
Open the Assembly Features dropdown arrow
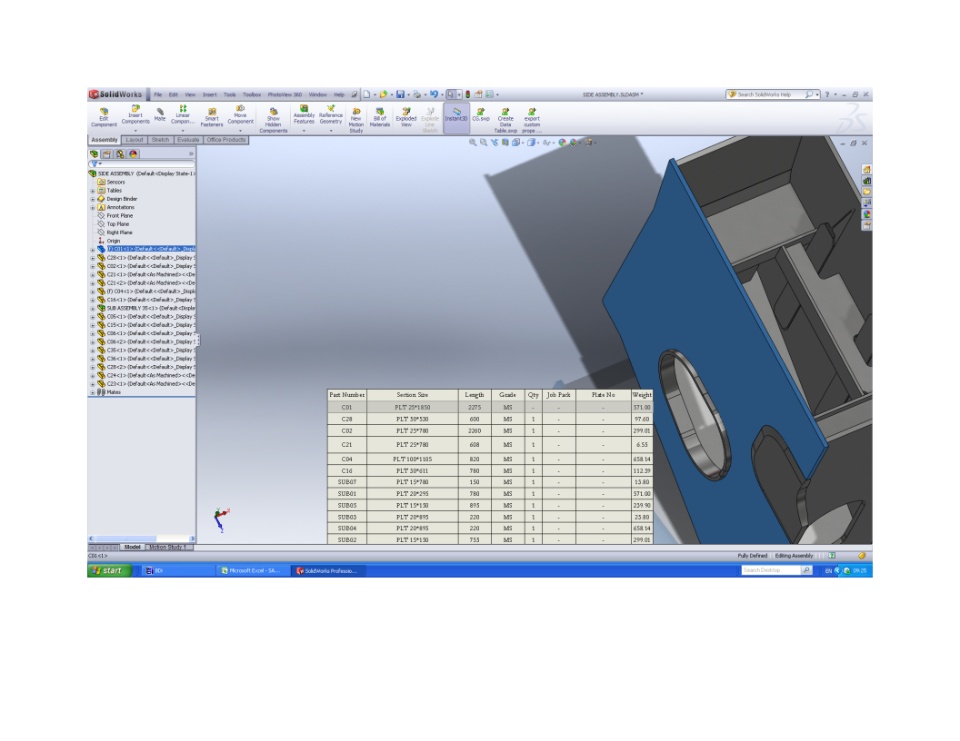[304, 130]
